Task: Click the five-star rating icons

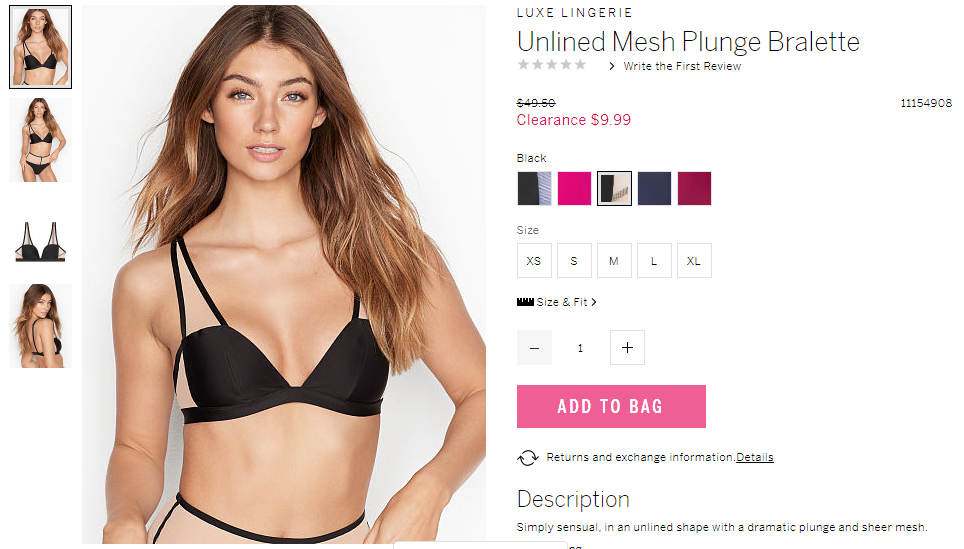Action: (x=551, y=65)
